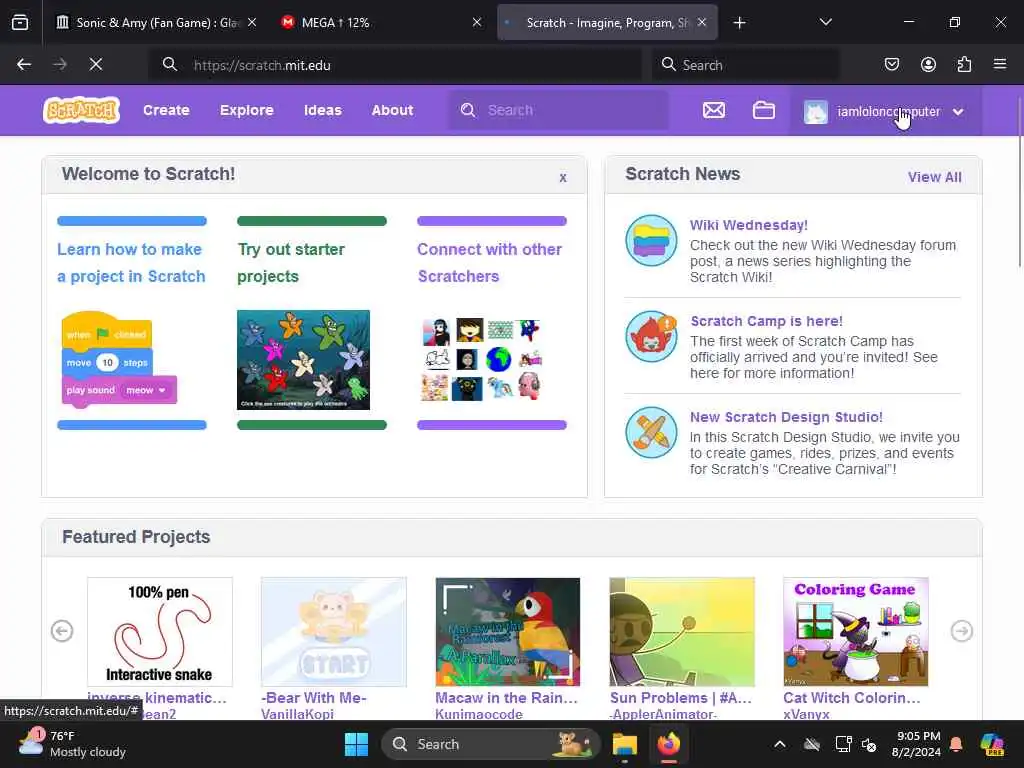Open the Windows Start menu
Screen dimensions: 1024x768
click(x=356, y=744)
